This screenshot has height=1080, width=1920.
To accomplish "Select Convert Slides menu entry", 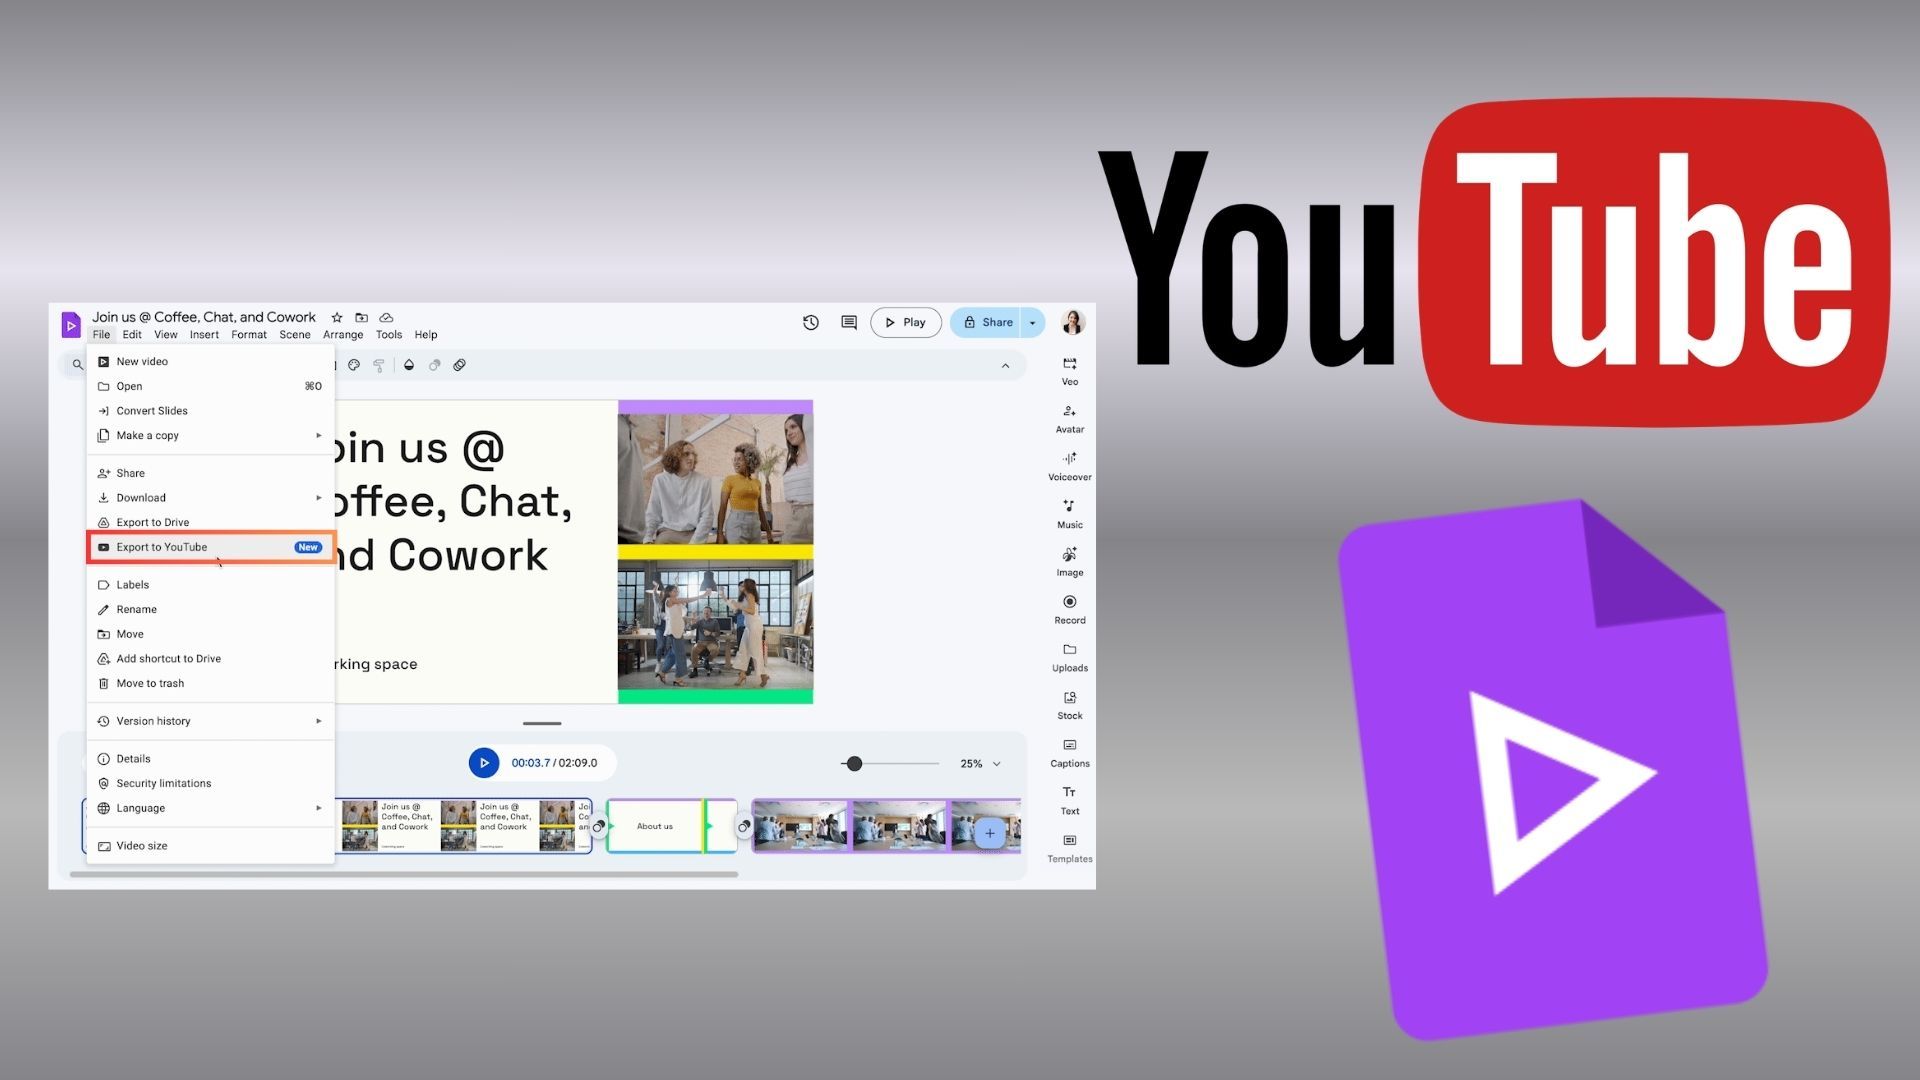I will pyautogui.click(x=211, y=411).
